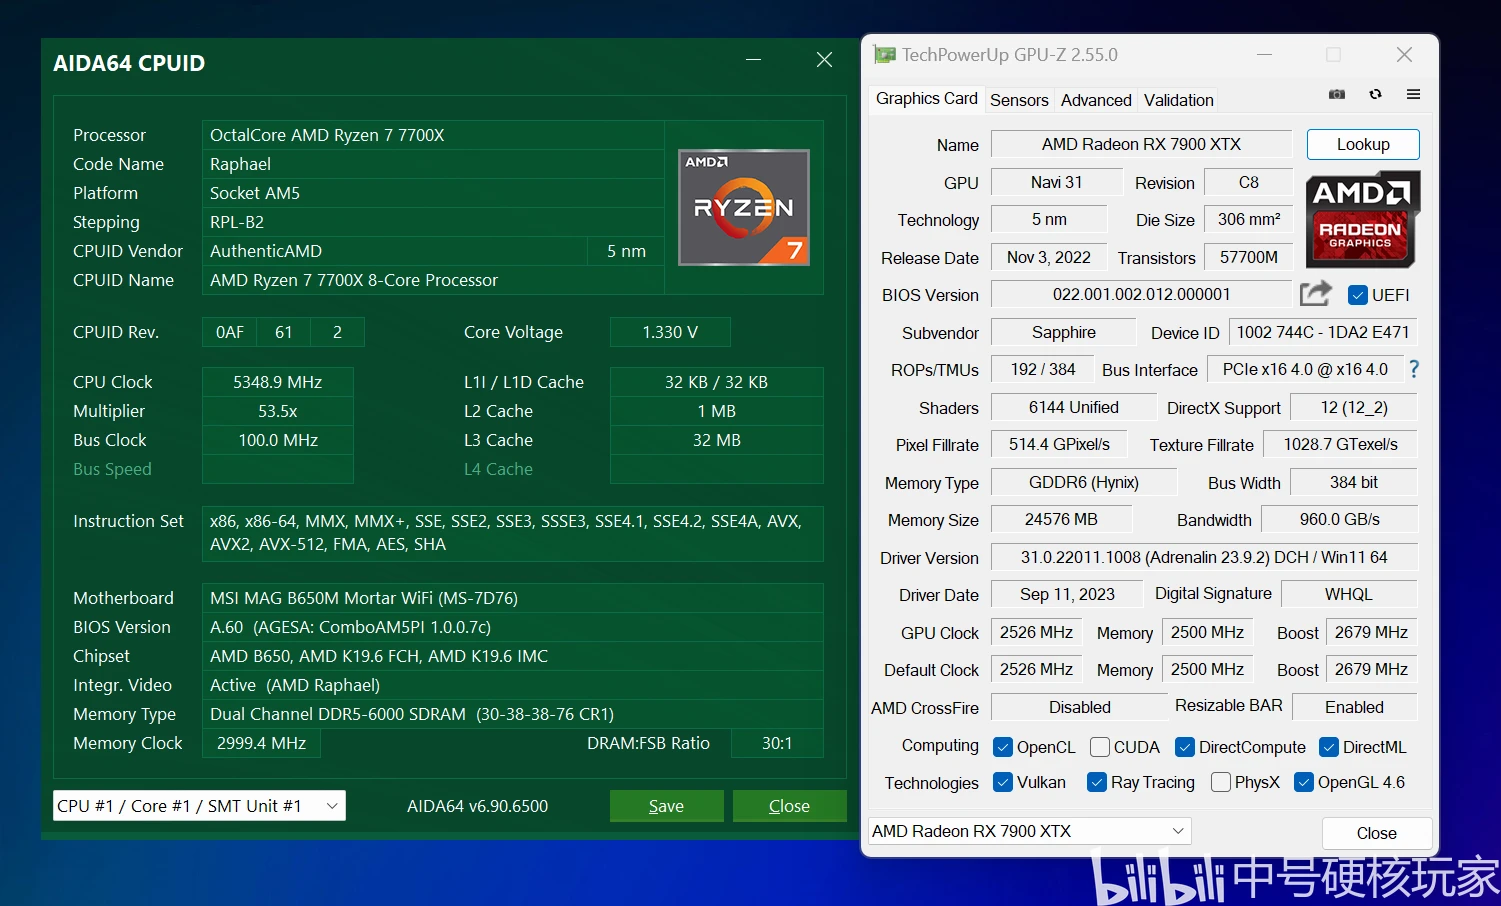Click the BIOS Version field in GPU-Z
The width and height of the screenshot is (1501, 906).
click(1141, 294)
